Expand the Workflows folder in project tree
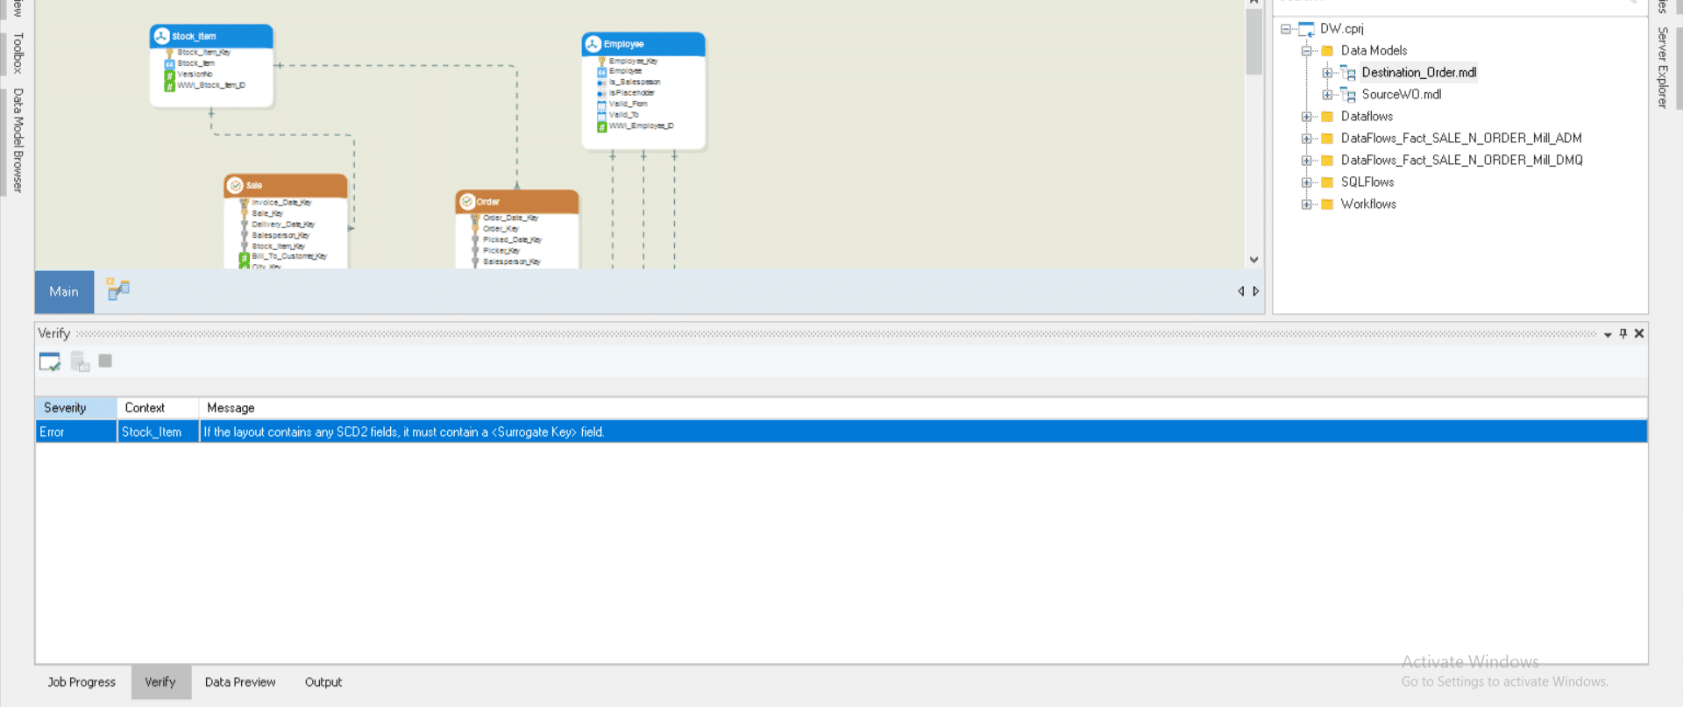This screenshot has width=1683, height=707. 1306,205
